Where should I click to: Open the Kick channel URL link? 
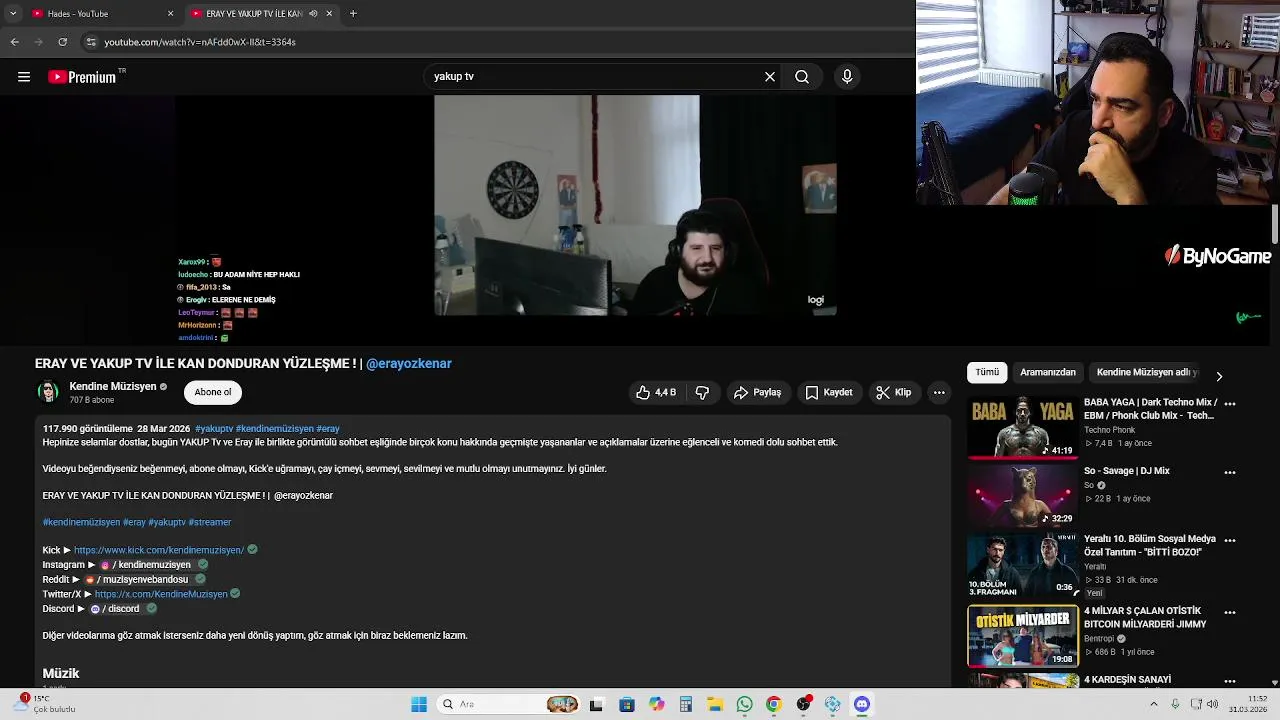[159, 550]
